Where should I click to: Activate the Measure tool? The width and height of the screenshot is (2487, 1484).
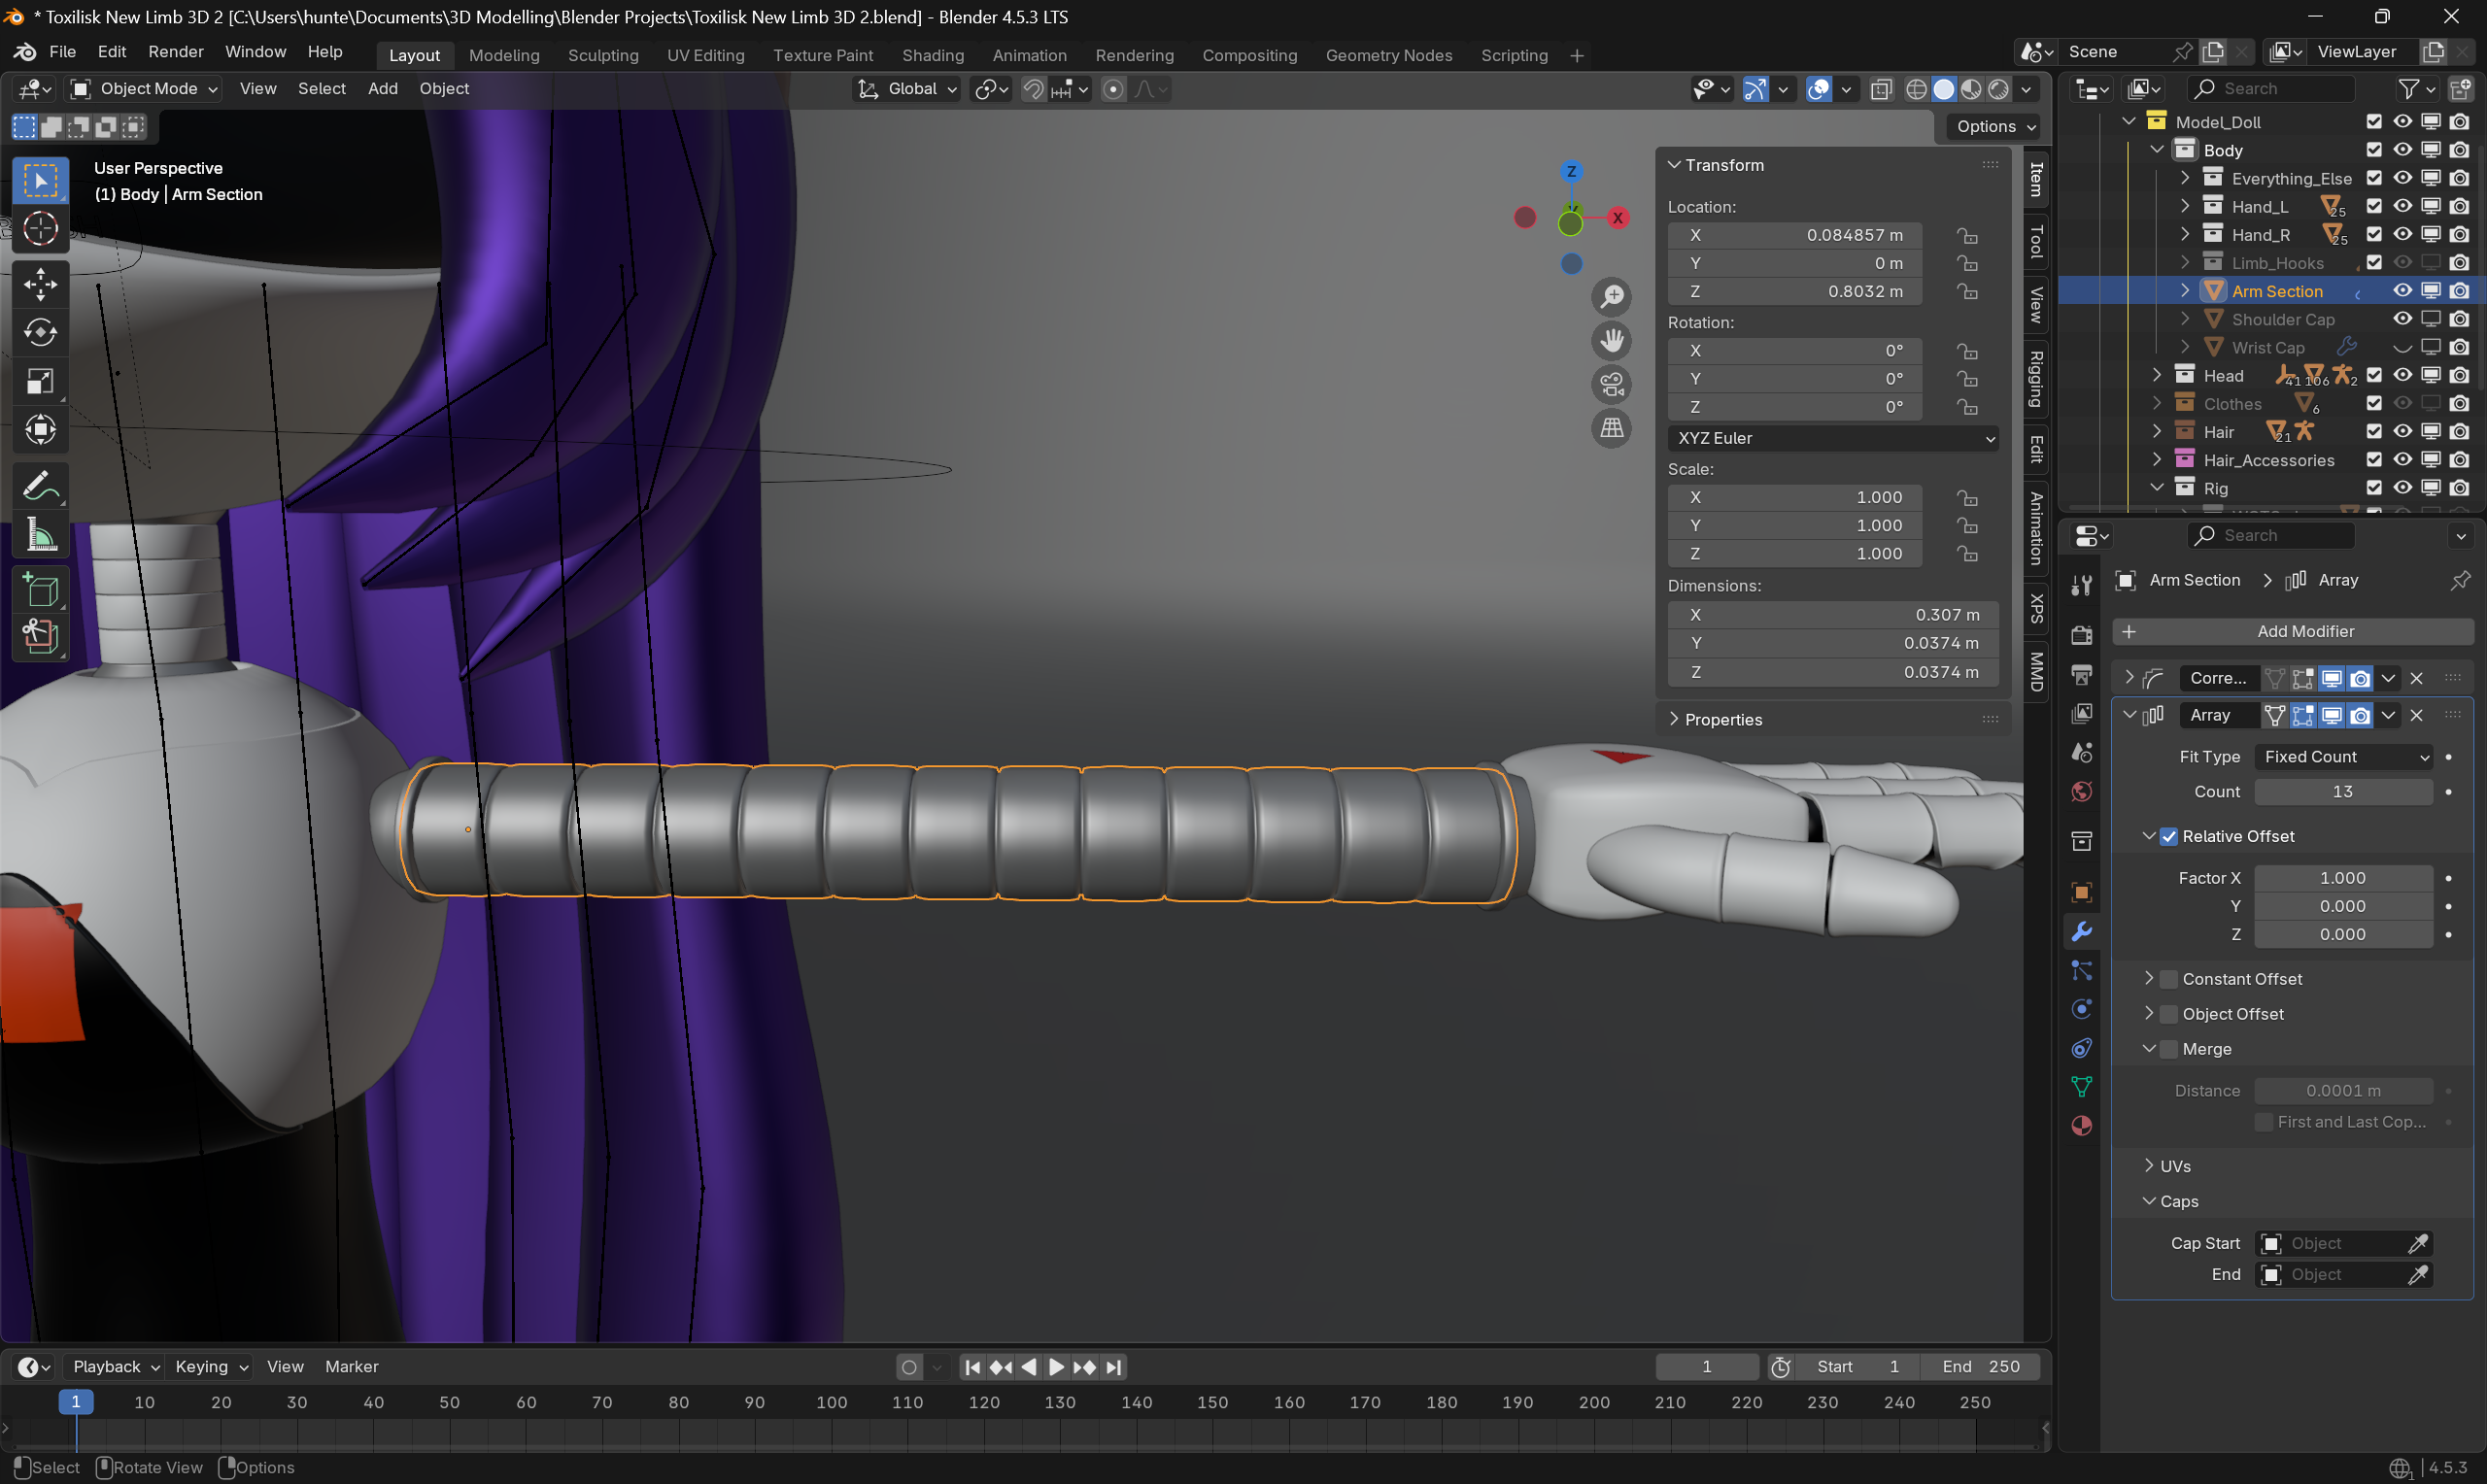click(x=40, y=536)
